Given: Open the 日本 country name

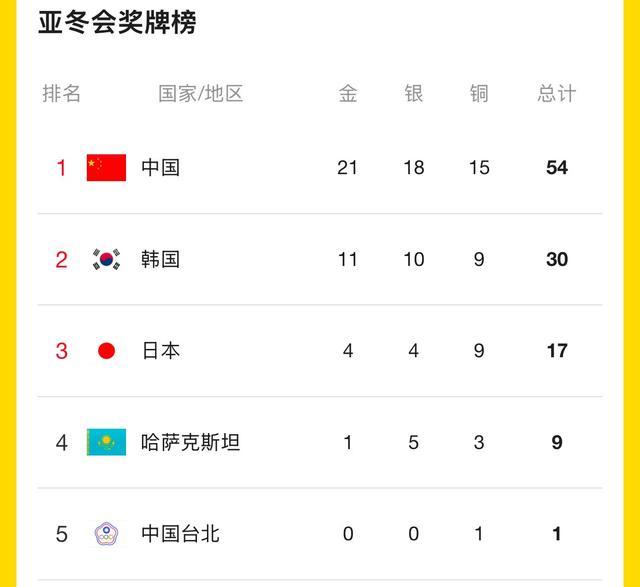Looking at the screenshot, I should 160,351.
